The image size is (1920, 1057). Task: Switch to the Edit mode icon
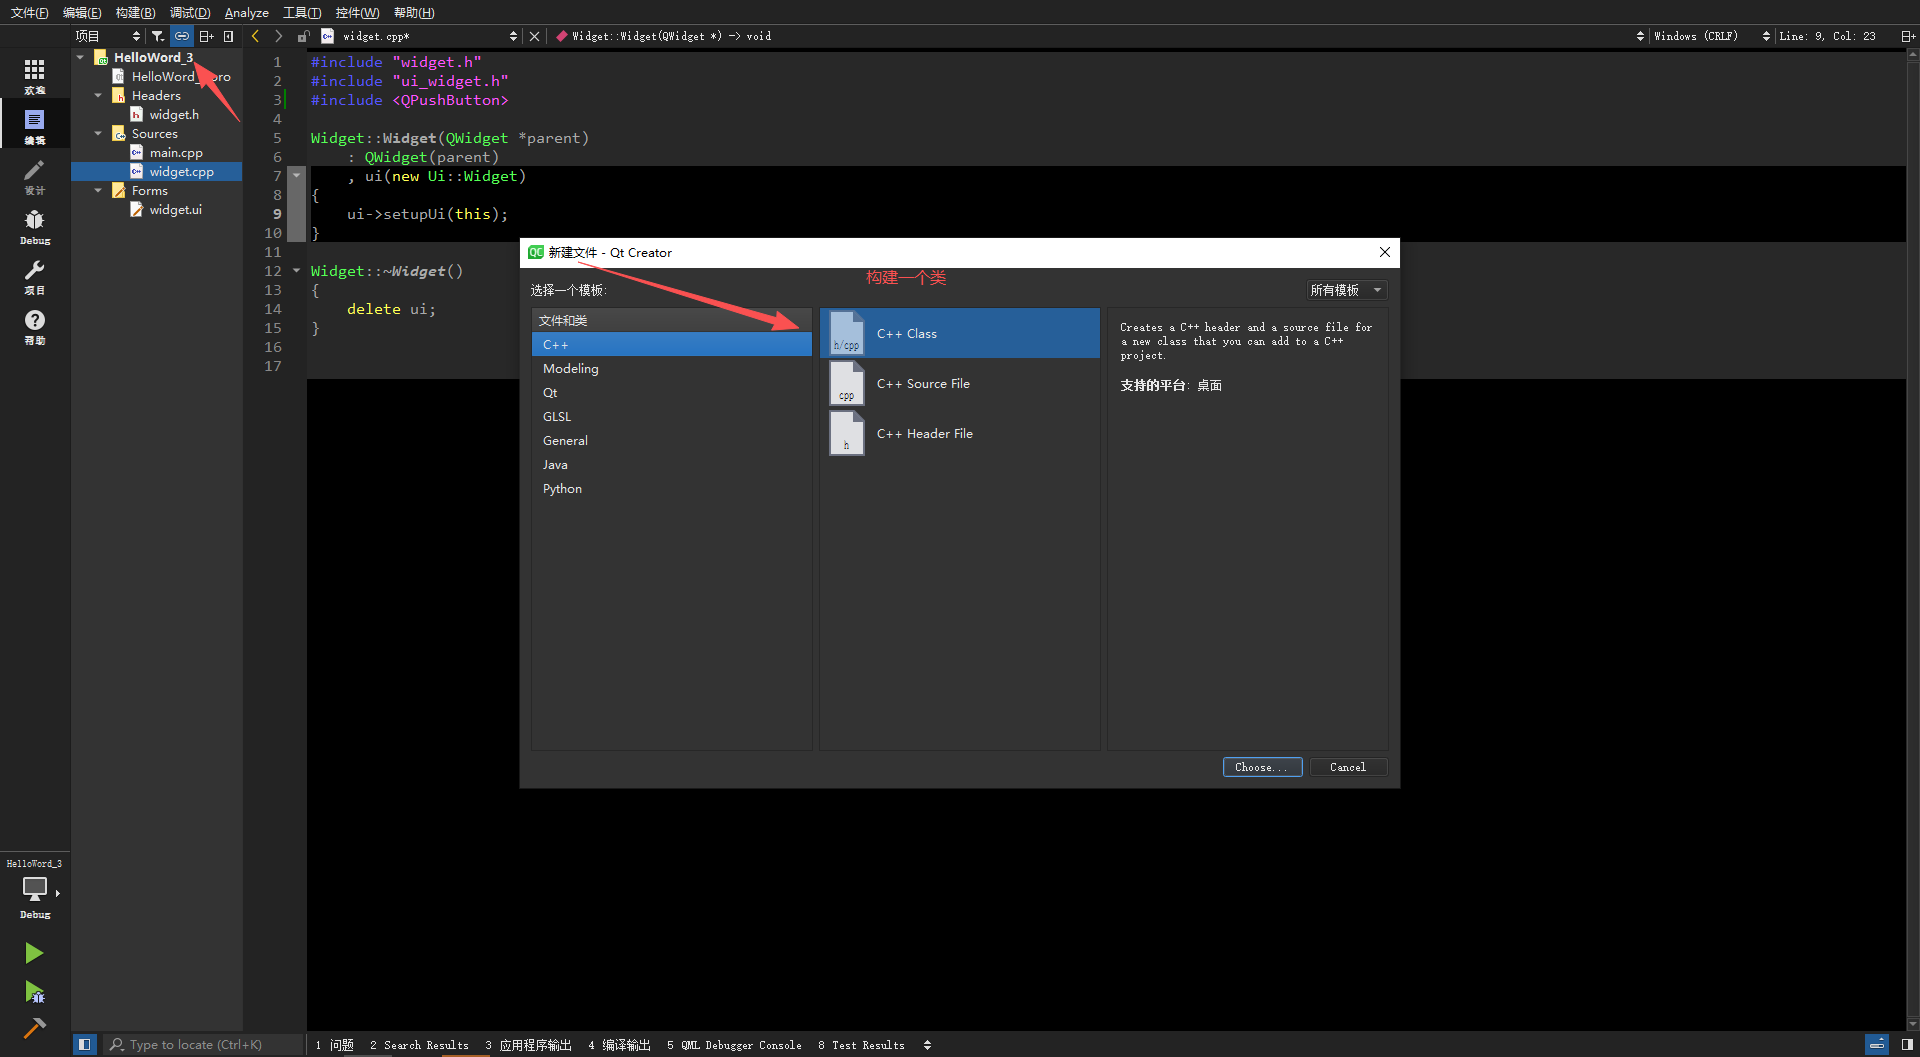point(35,126)
